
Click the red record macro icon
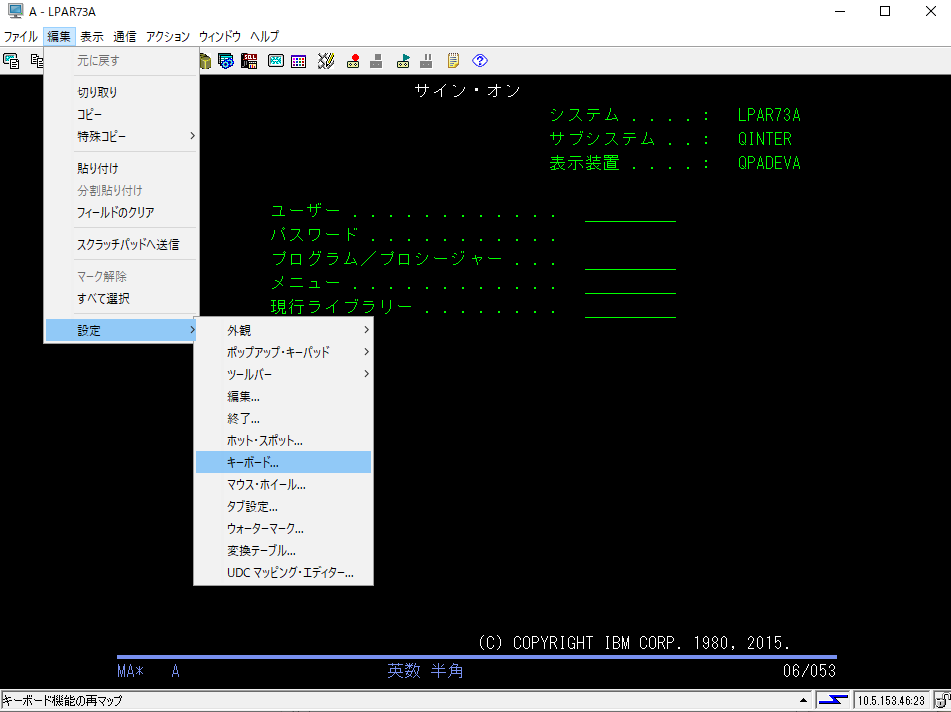pyautogui.click(x=353, y=61)
